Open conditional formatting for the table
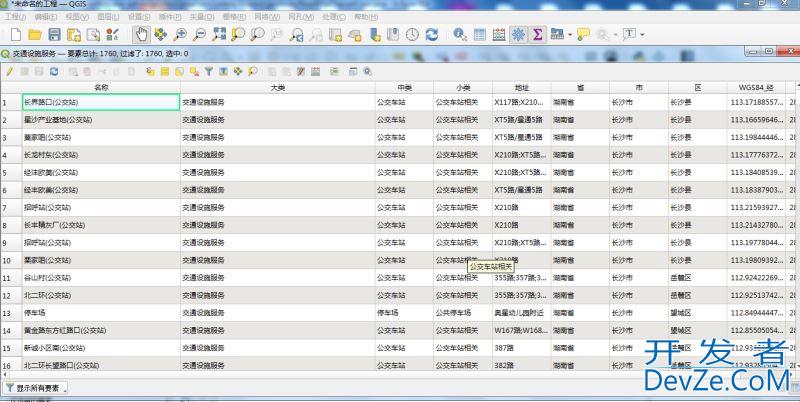Screen dimensions: 800x402 point(334,71)
